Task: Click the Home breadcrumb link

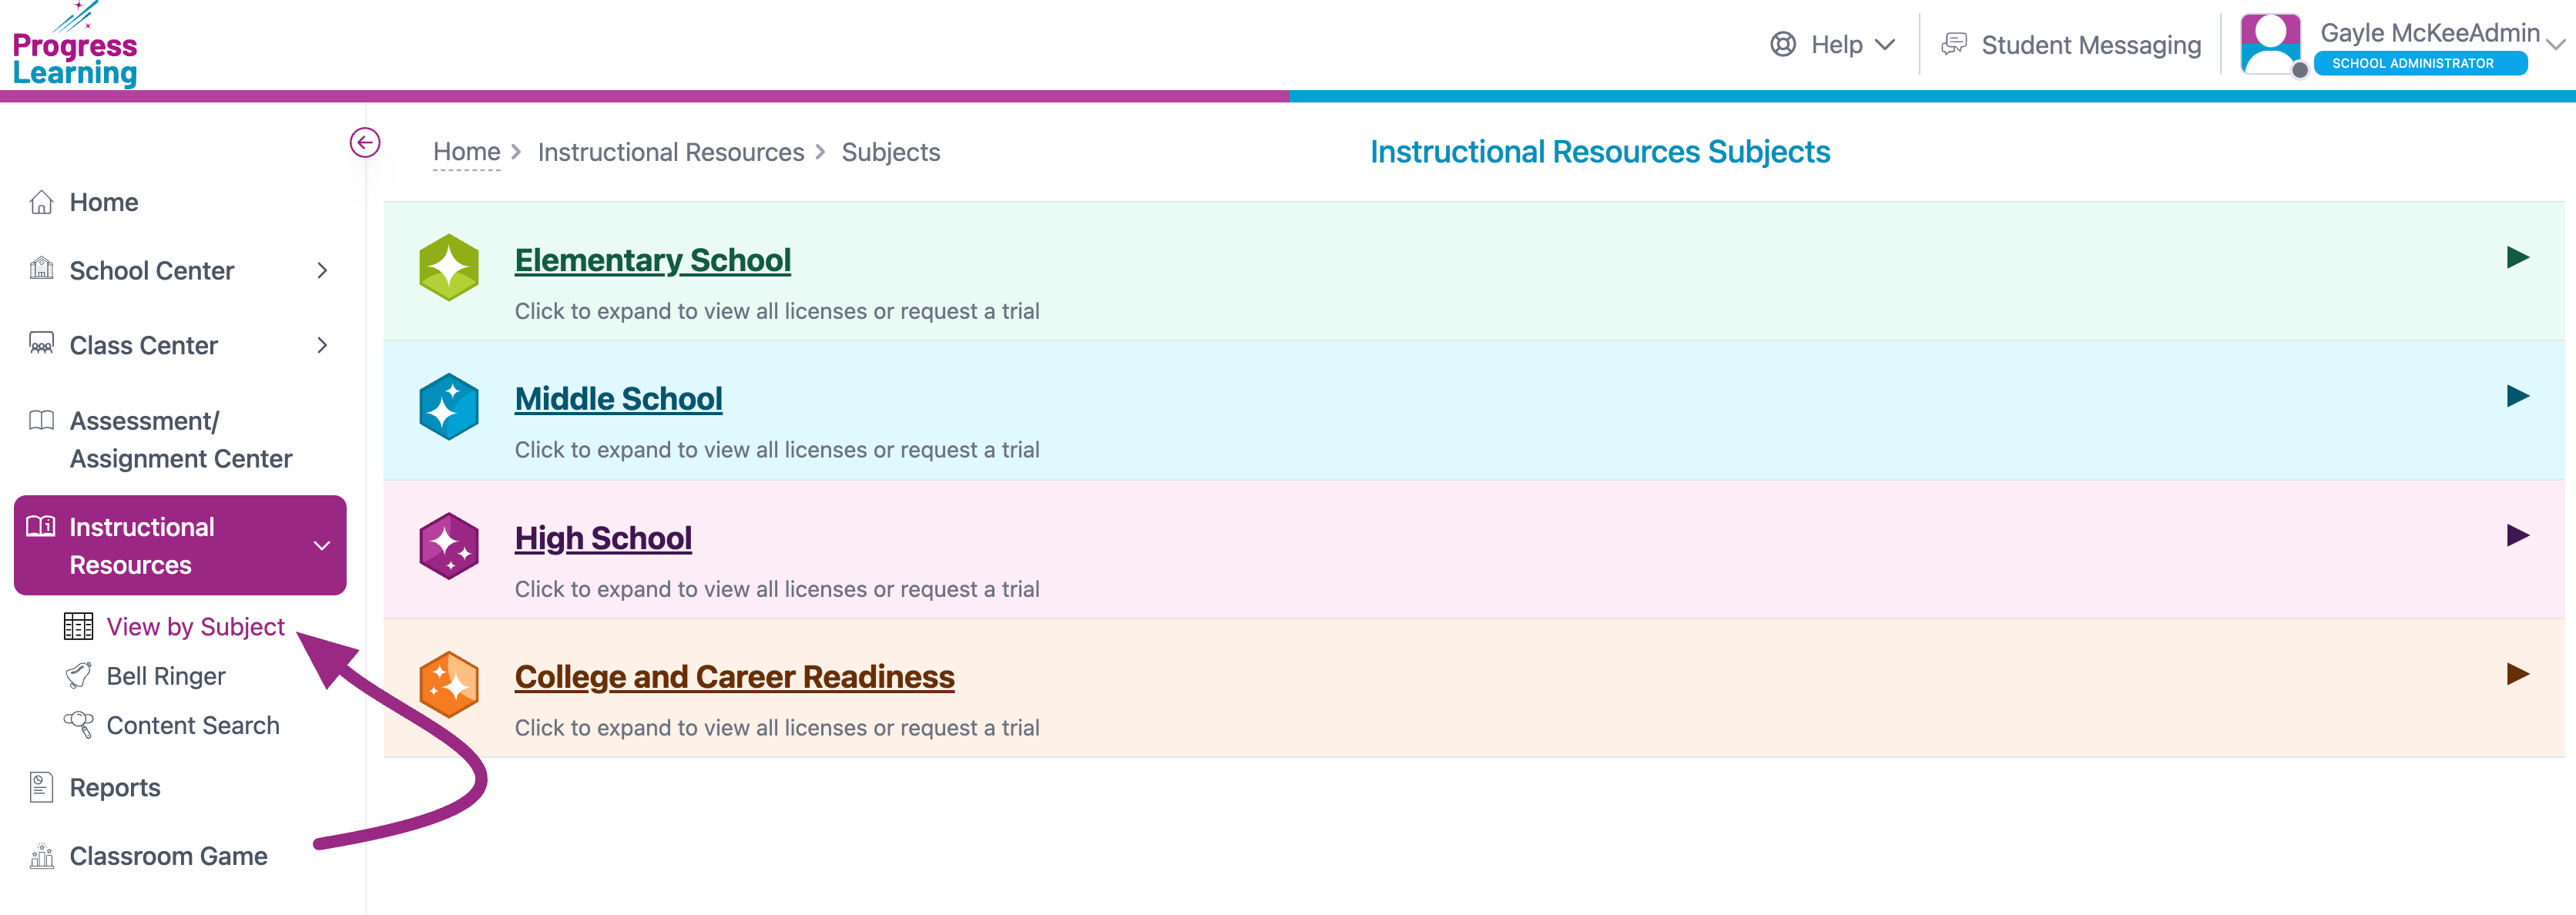Action: coord(466,152)
